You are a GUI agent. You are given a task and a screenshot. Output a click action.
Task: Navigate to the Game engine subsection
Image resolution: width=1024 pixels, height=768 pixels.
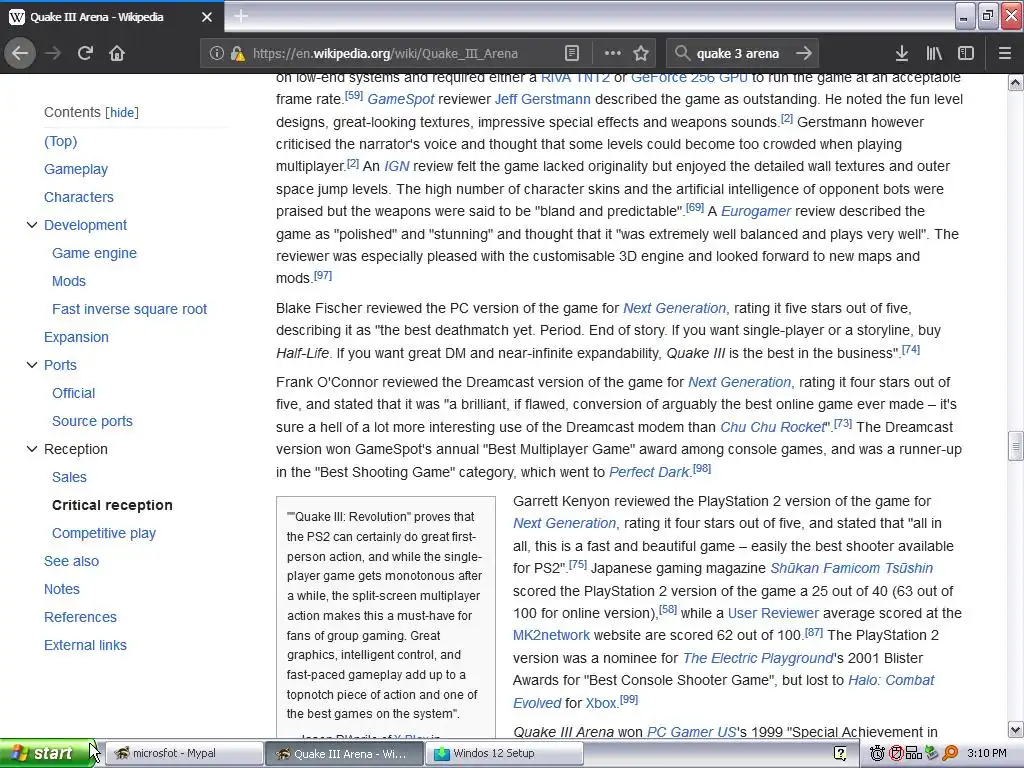(x=94, y=253)
